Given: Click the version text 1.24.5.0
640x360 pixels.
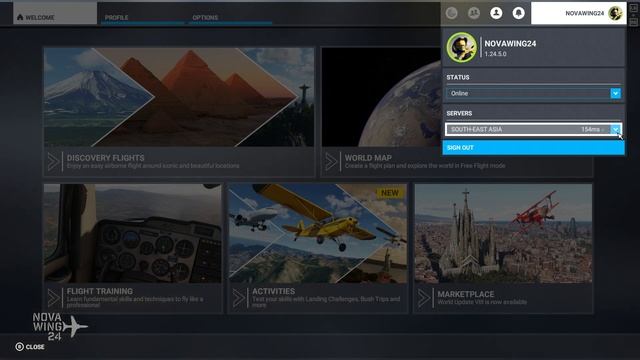Looking at the screenshot, I should 496,54.
